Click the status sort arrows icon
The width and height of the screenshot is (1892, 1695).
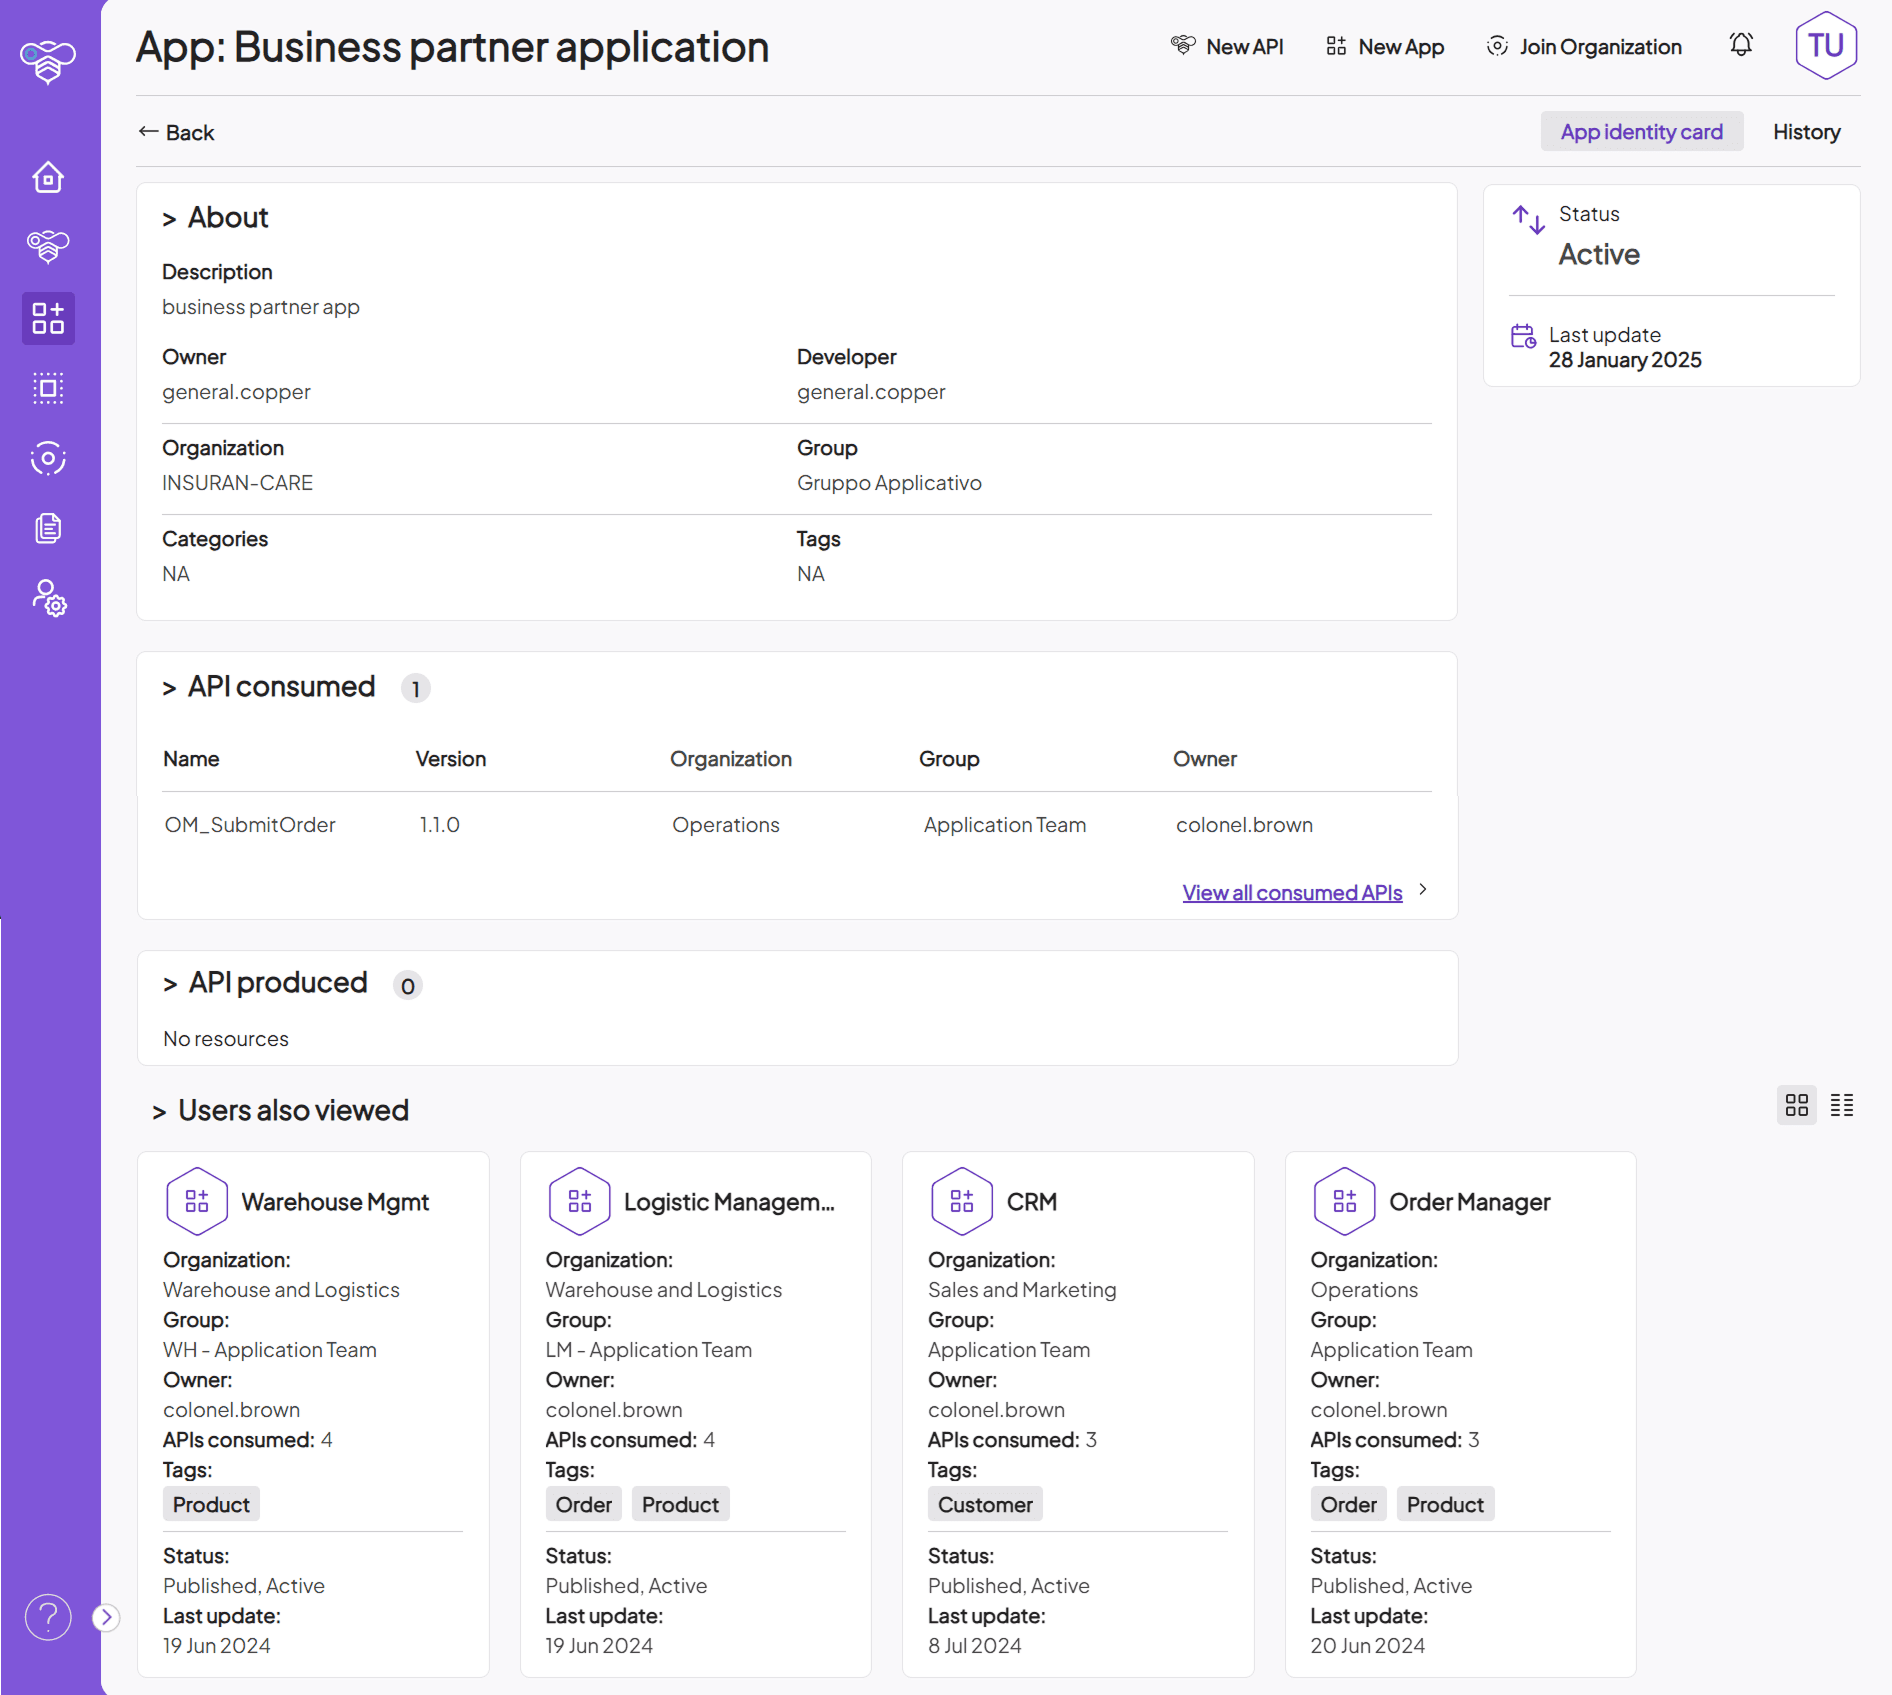(x=1526, y=219)
